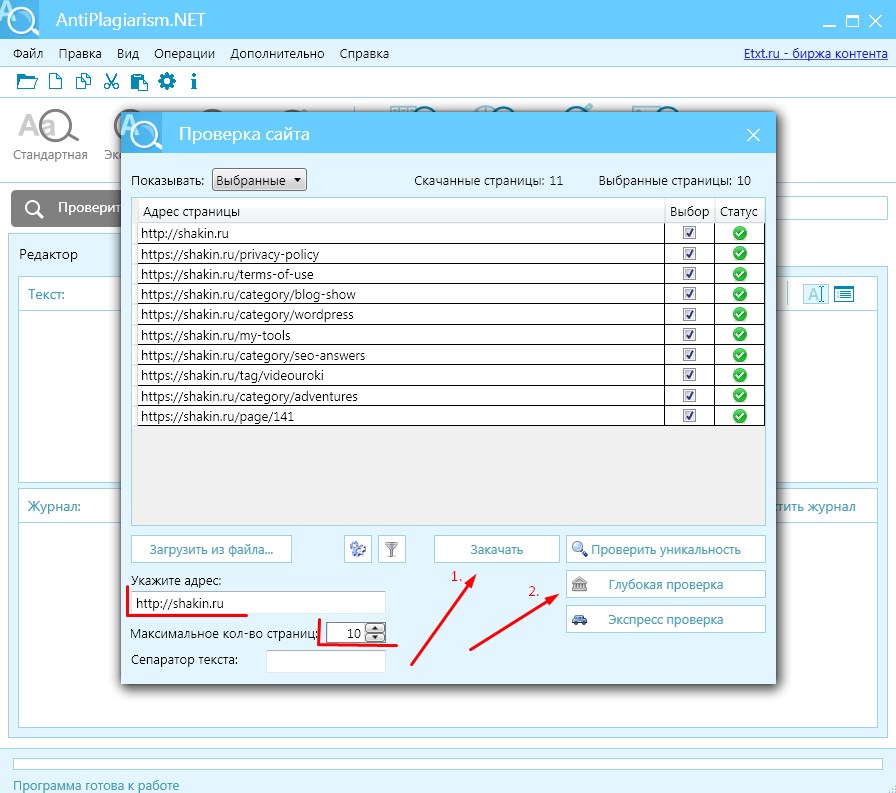This screenshot has width=896, height=793.
Task: Toggle checkbox for shakin.ru/my-tools row
Action: [x=689, y=334]
